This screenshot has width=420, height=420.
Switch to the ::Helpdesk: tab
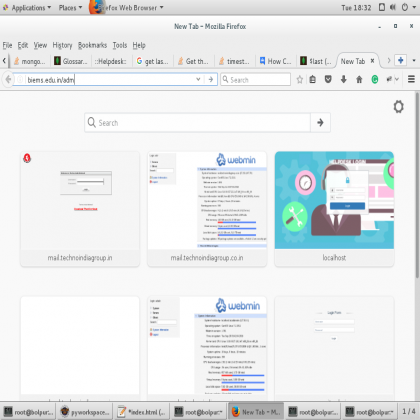click(x=111, y=61)
